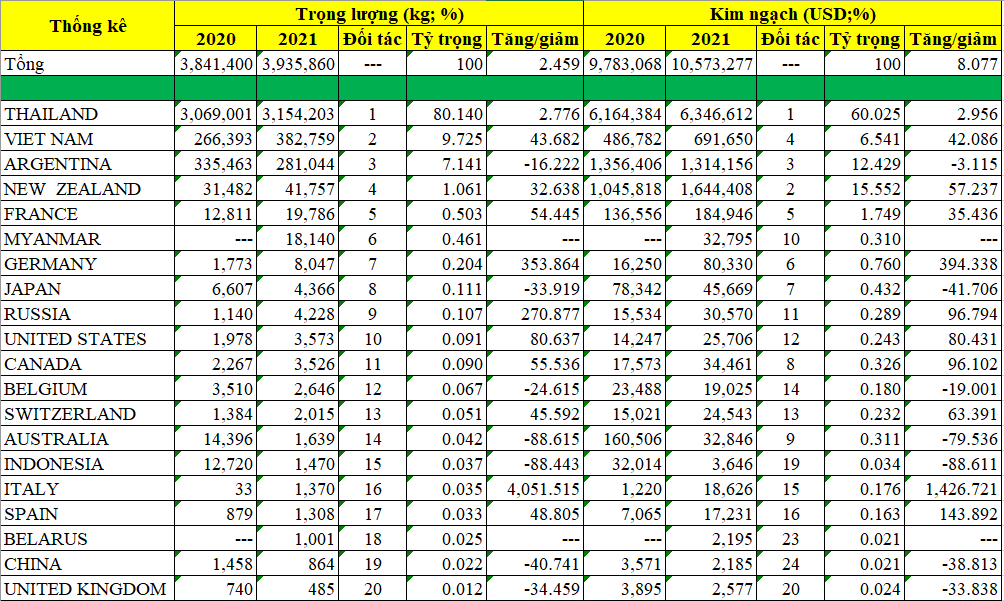Select Thailand 2021 value 6,346,612

(711, 114)
